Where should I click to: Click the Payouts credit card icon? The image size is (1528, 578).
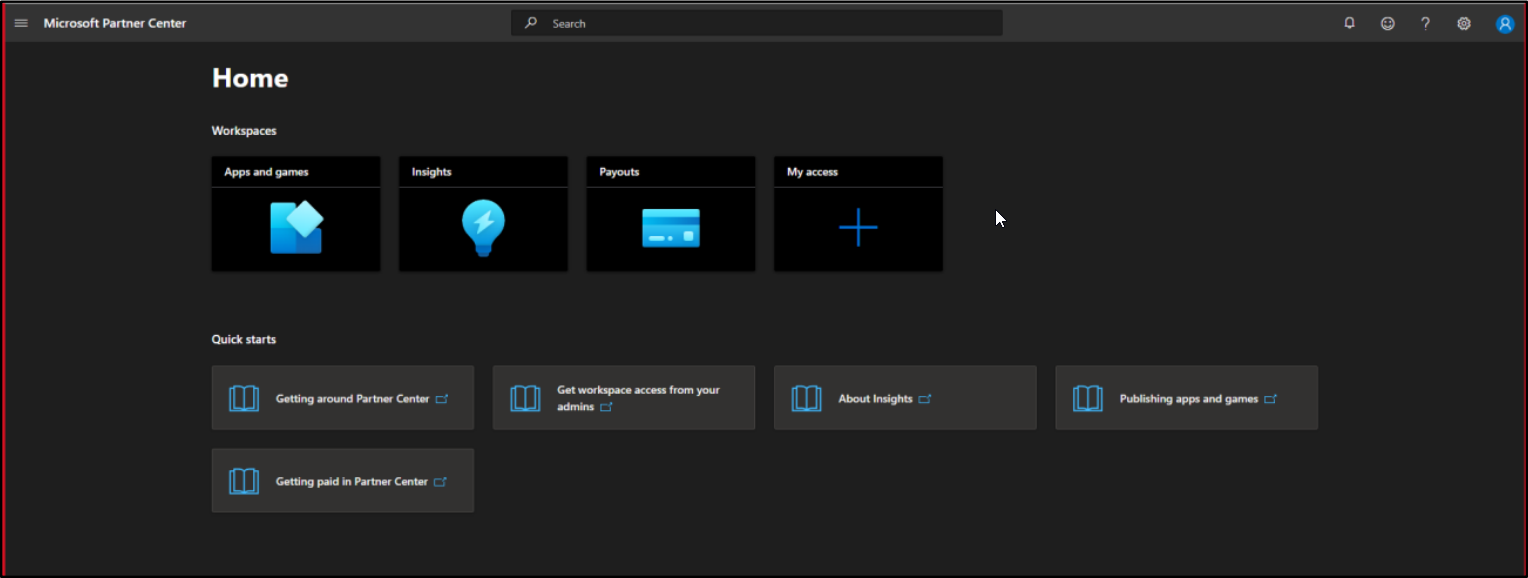click(x=670, y=228)
